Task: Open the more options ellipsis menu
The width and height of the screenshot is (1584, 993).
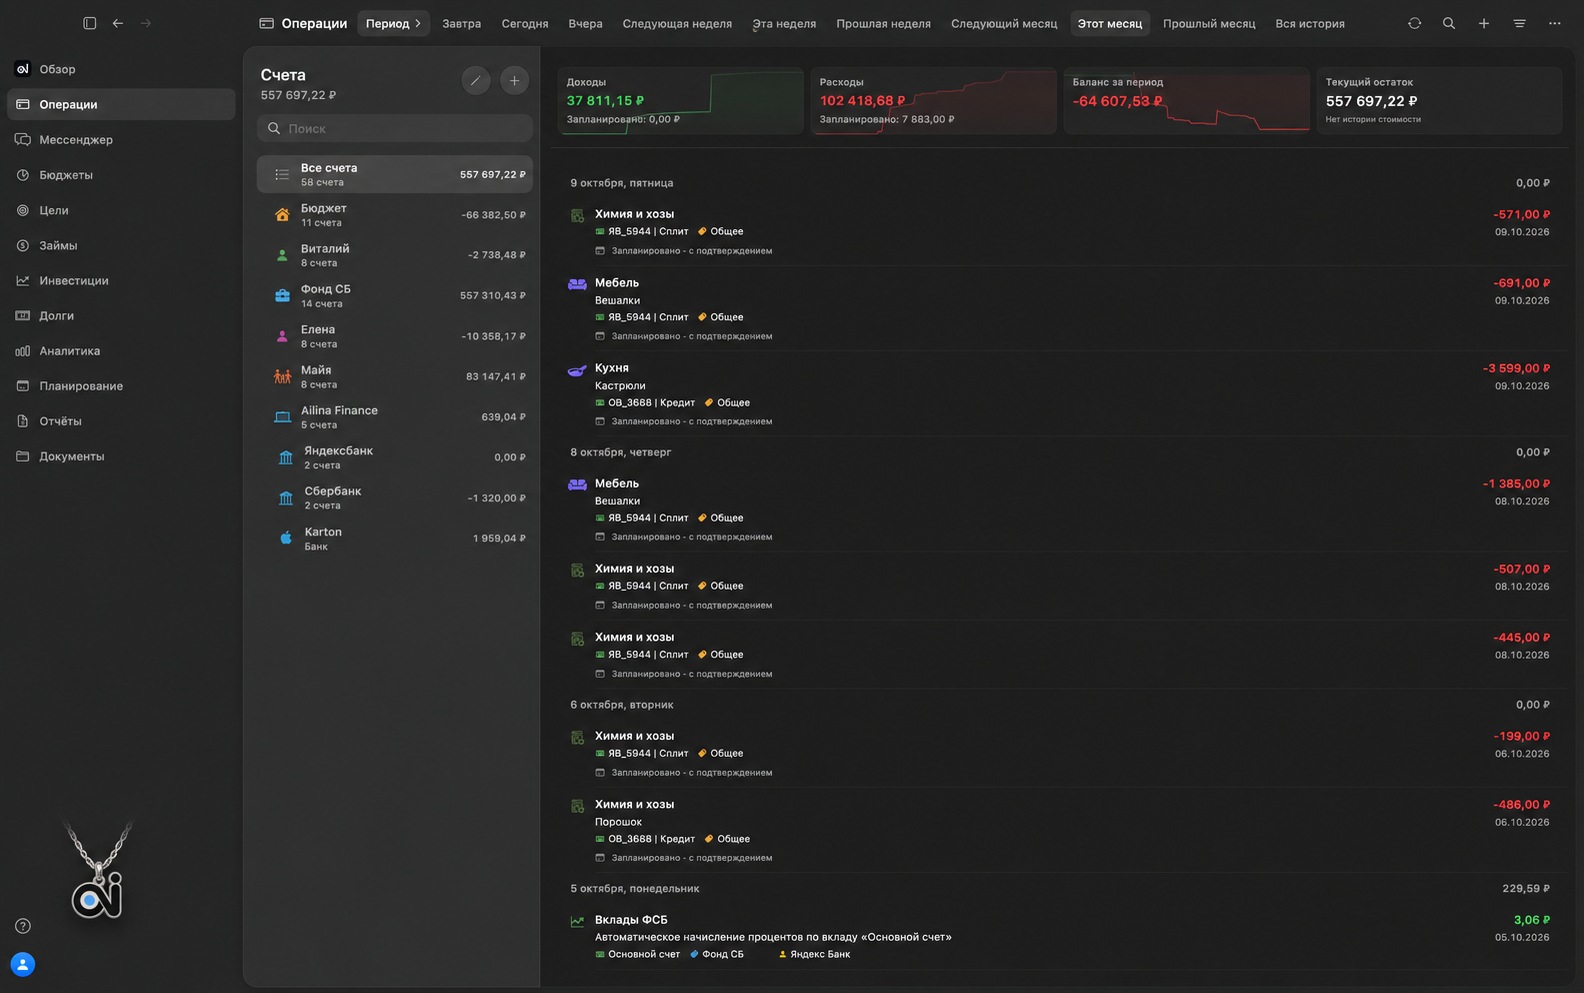Action: 1554,23
